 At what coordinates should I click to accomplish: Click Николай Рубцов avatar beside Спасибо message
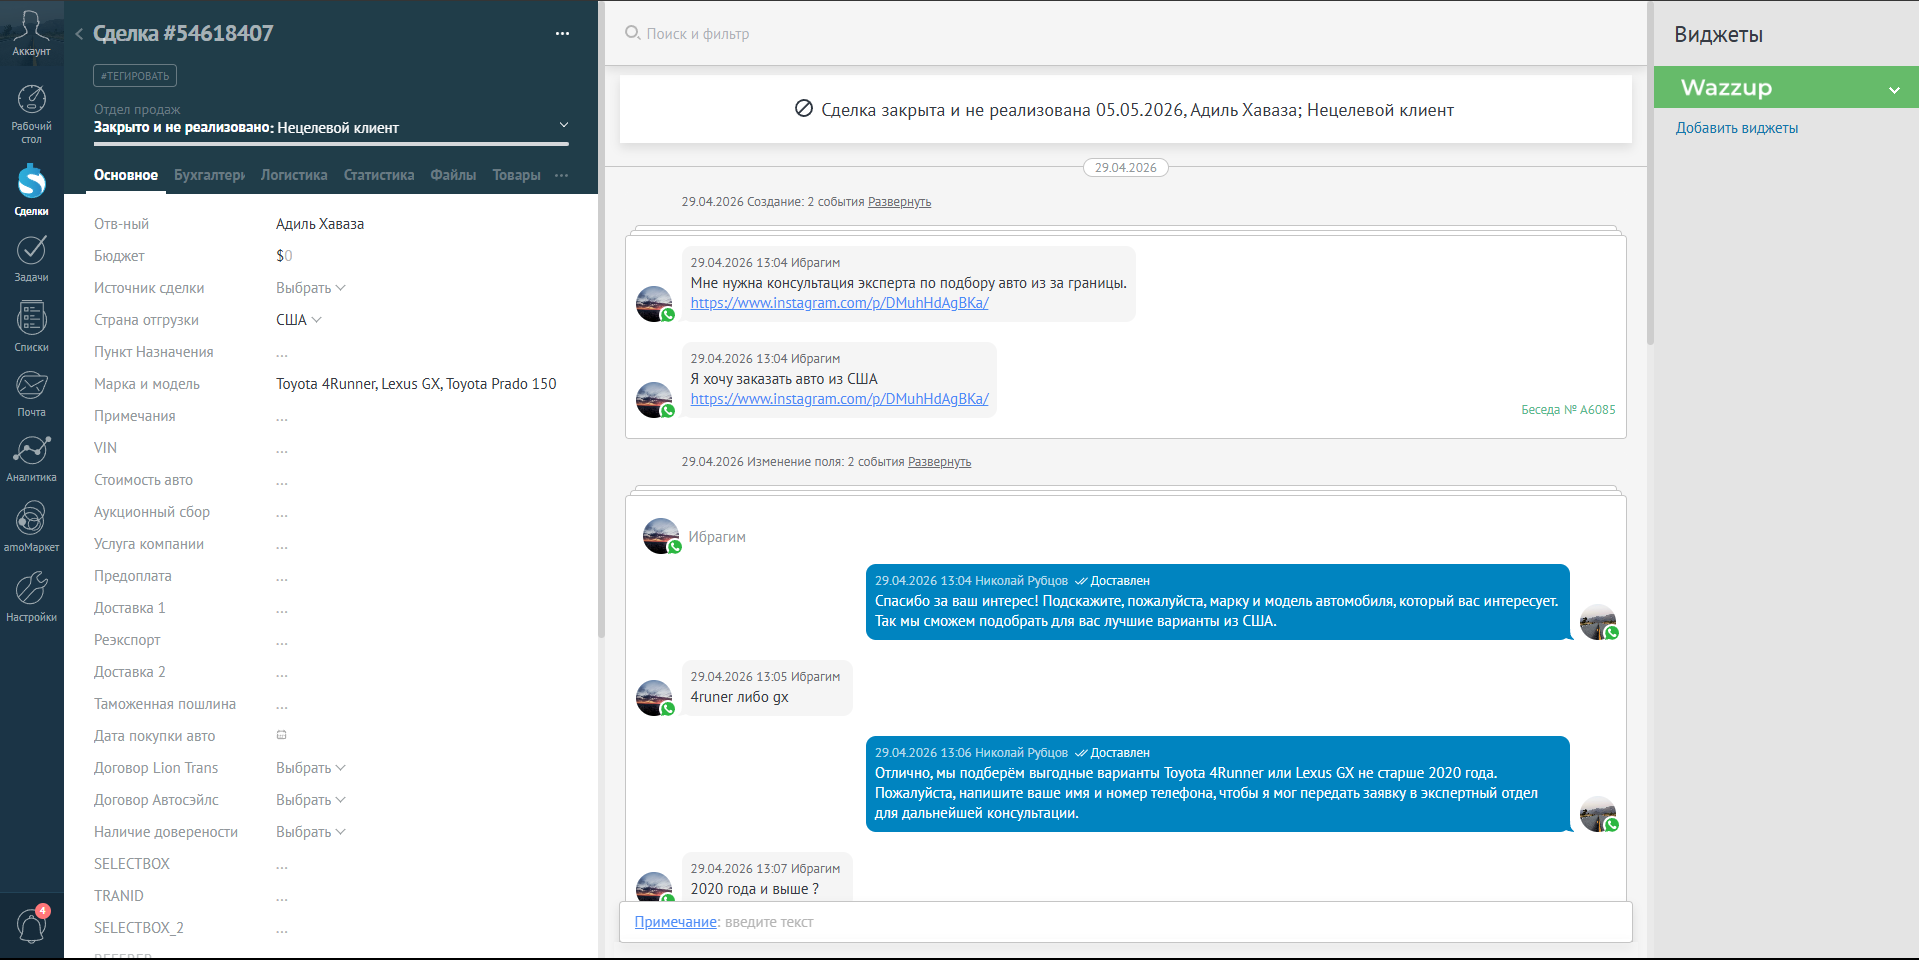tap(1598, 622)
